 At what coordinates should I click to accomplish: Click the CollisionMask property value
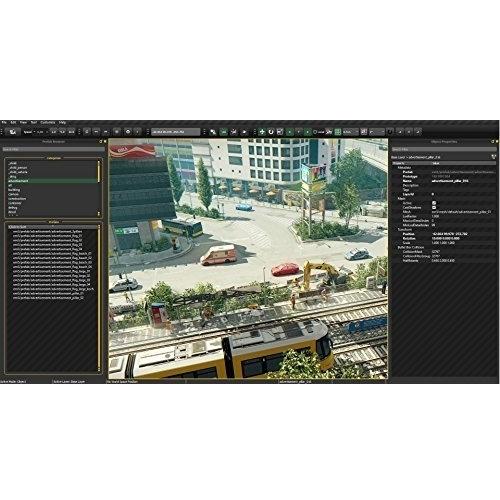(436, 252)
